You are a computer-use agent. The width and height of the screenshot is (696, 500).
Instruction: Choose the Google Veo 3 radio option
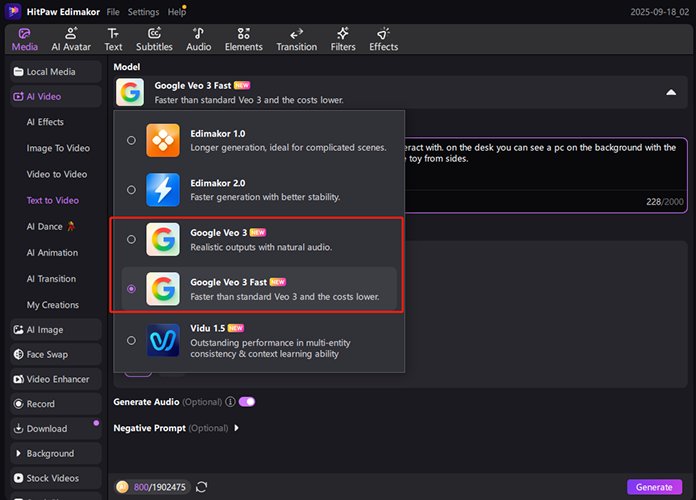tap(131, 239)
